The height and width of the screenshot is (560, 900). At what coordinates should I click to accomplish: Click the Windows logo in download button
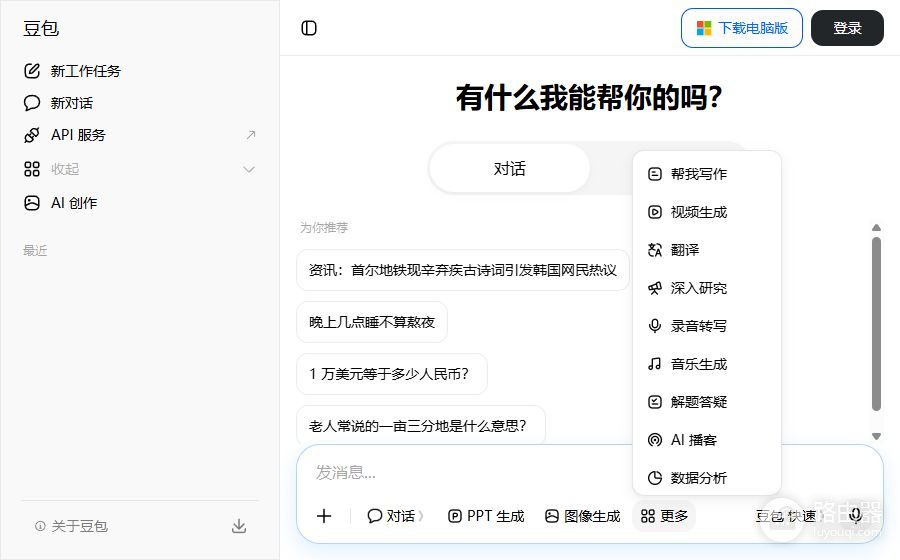click(704, 28)
